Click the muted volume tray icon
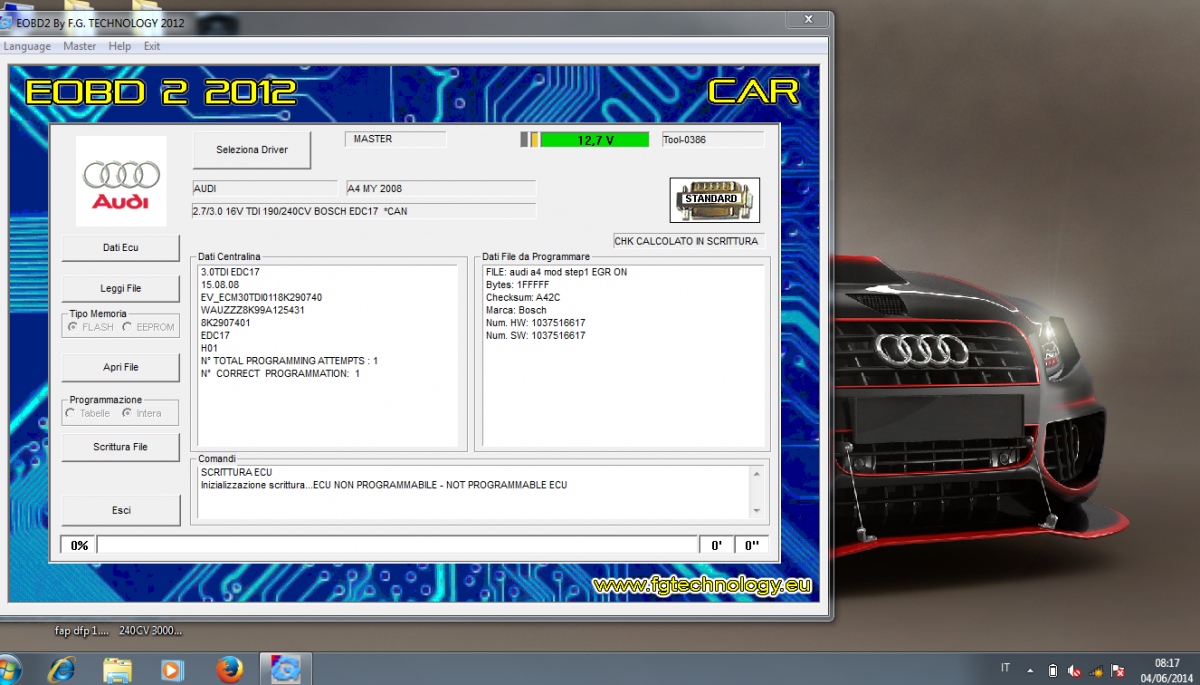Image resolution: width=1200 pixels, height=685 pixels. coord(1074,669)
